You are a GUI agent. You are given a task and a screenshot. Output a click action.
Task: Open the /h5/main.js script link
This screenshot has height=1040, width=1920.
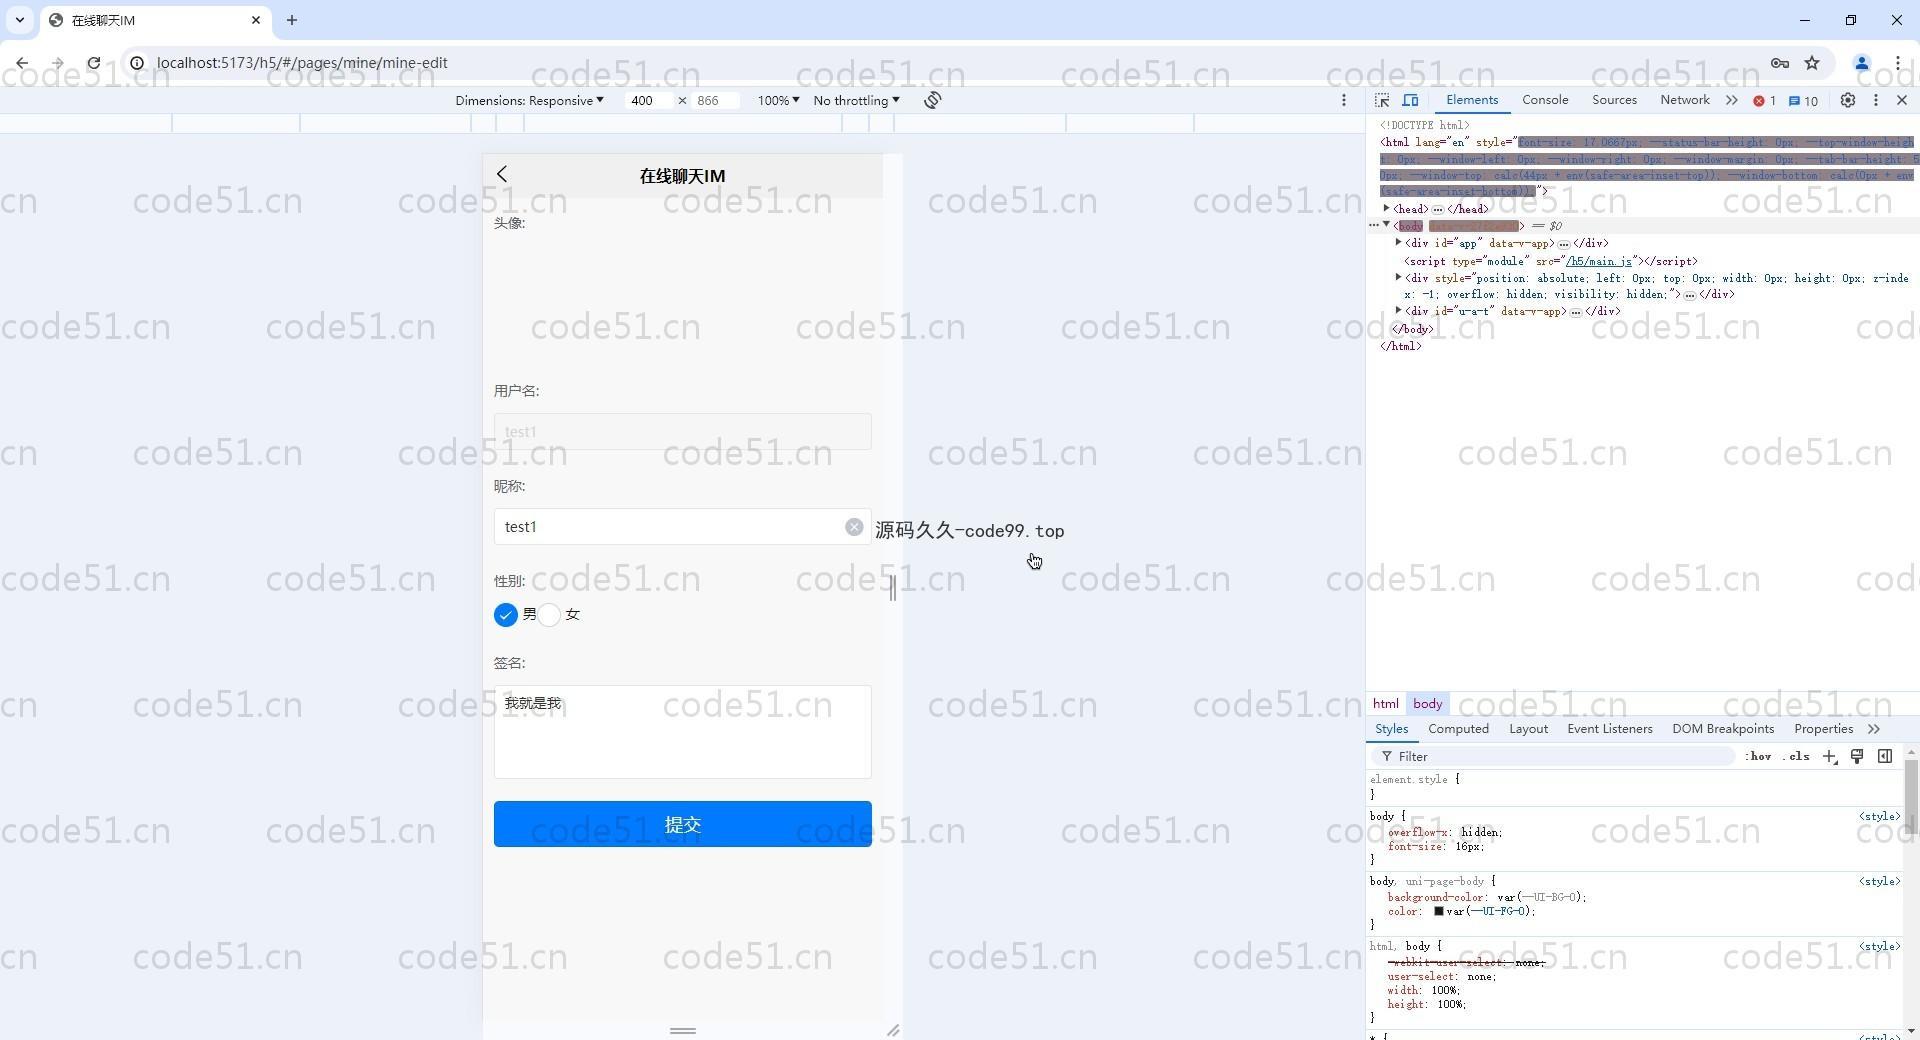(1599, 261)
